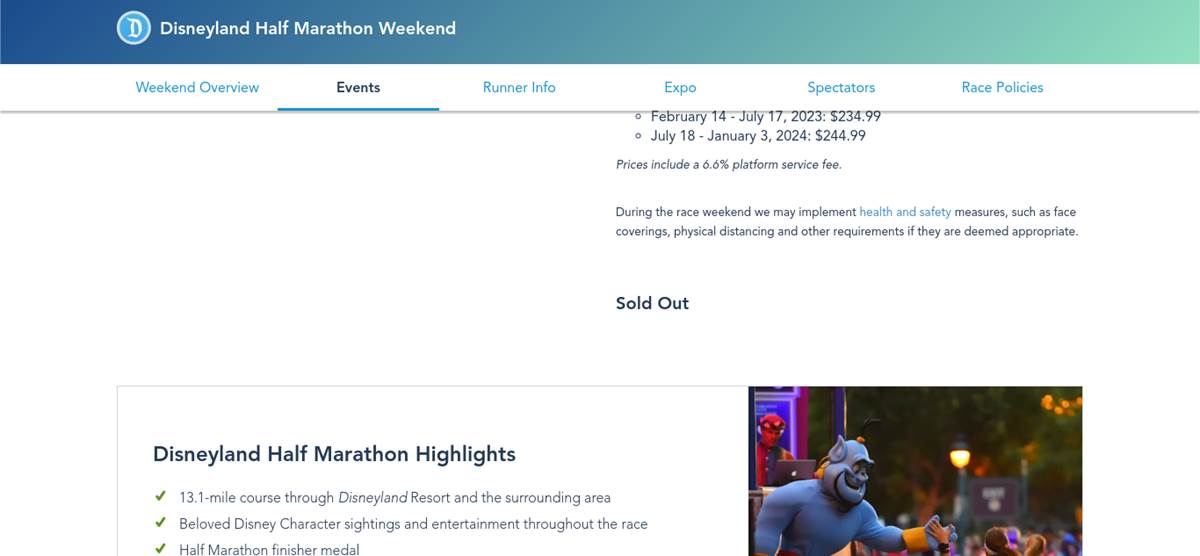Image resolution: width=1200 pixels, height=556 pixels.
Task: Click the Beloved Disney Character sightings text
Action: [x=413, y=523]
